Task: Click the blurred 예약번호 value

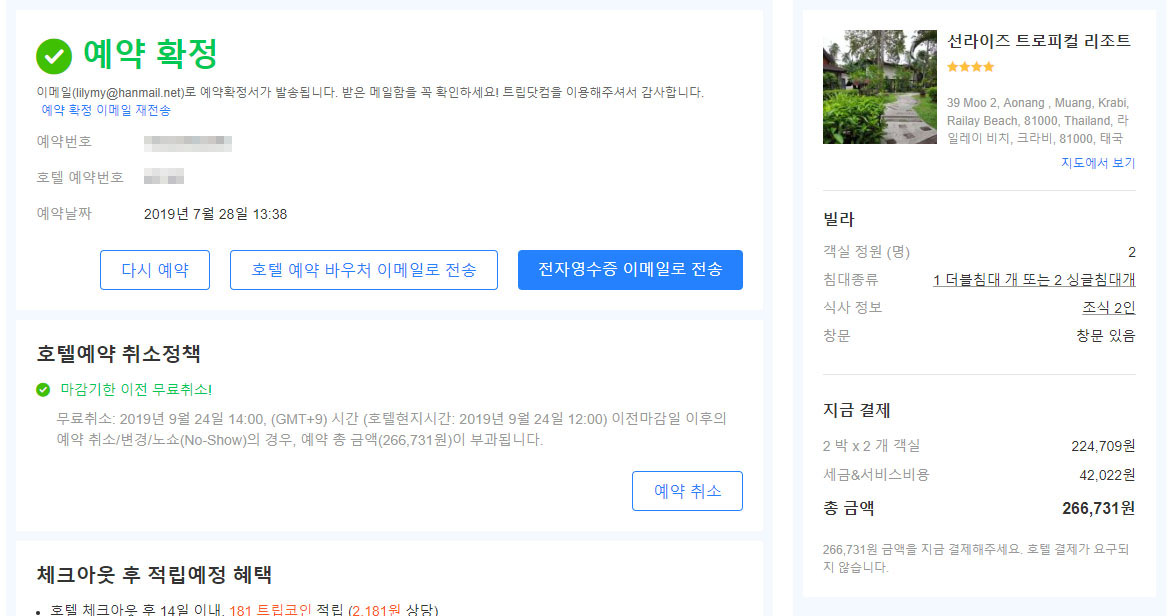Action: coord(188,143)
